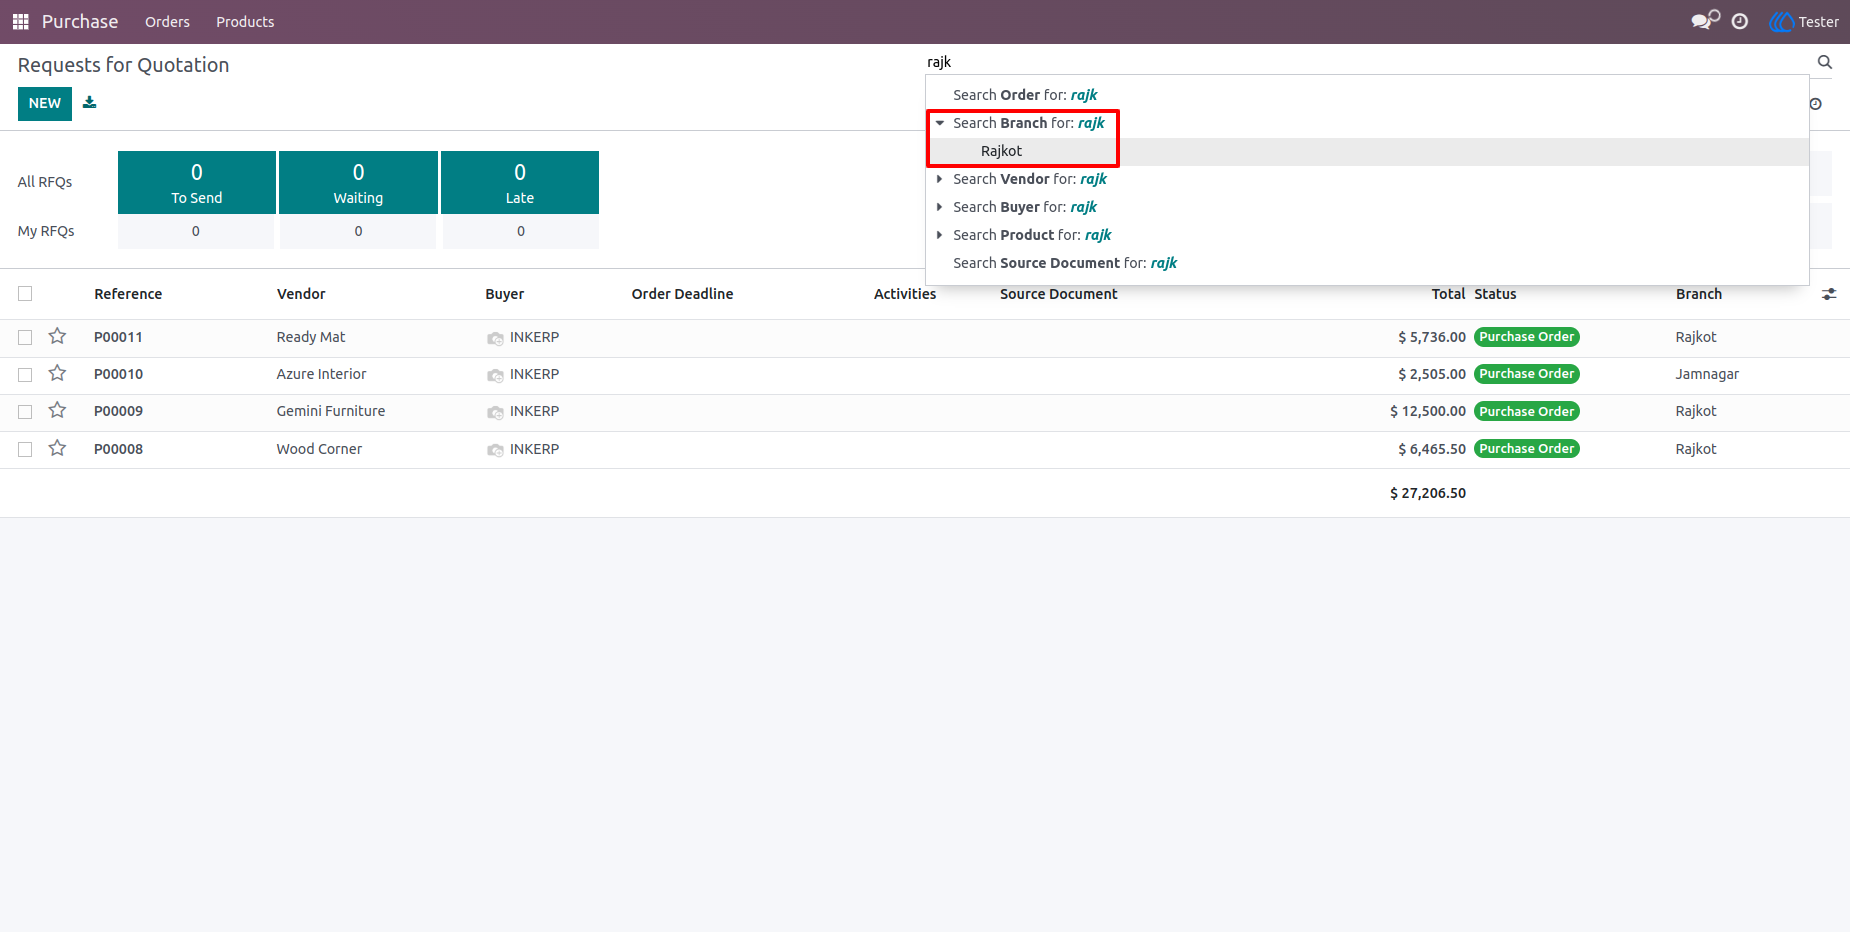The height and width of the screenshot is (932, 1850).
Task: Sort by Buyer column header
Action: 505,294
